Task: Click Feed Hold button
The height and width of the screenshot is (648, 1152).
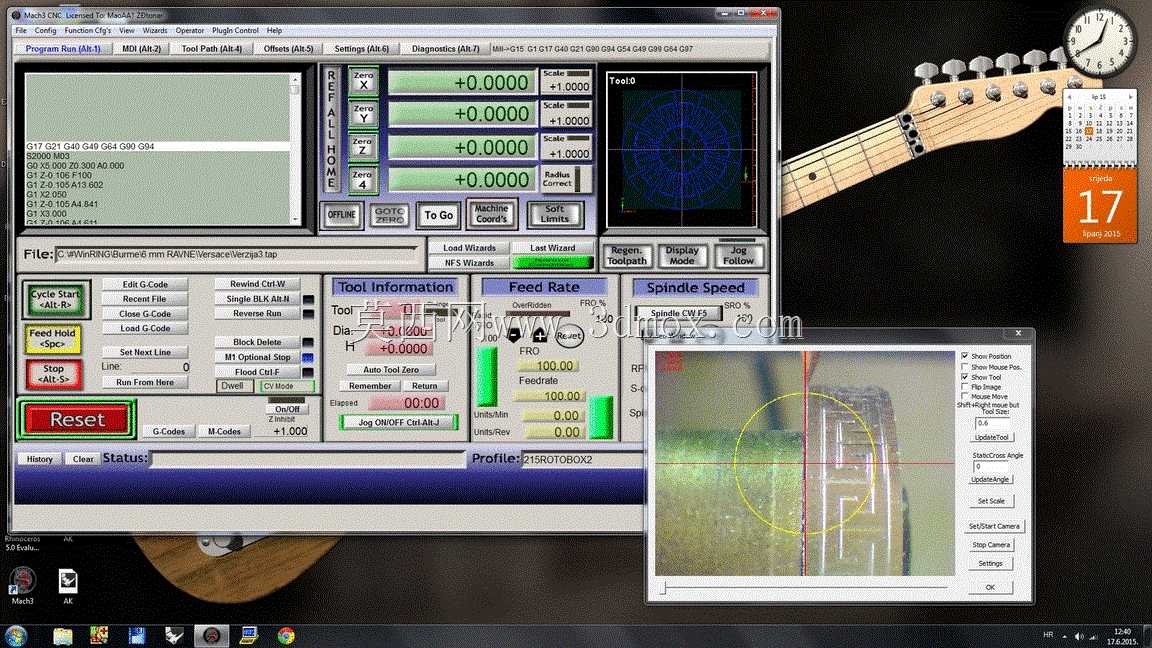Action: click(x=52, y=338)
